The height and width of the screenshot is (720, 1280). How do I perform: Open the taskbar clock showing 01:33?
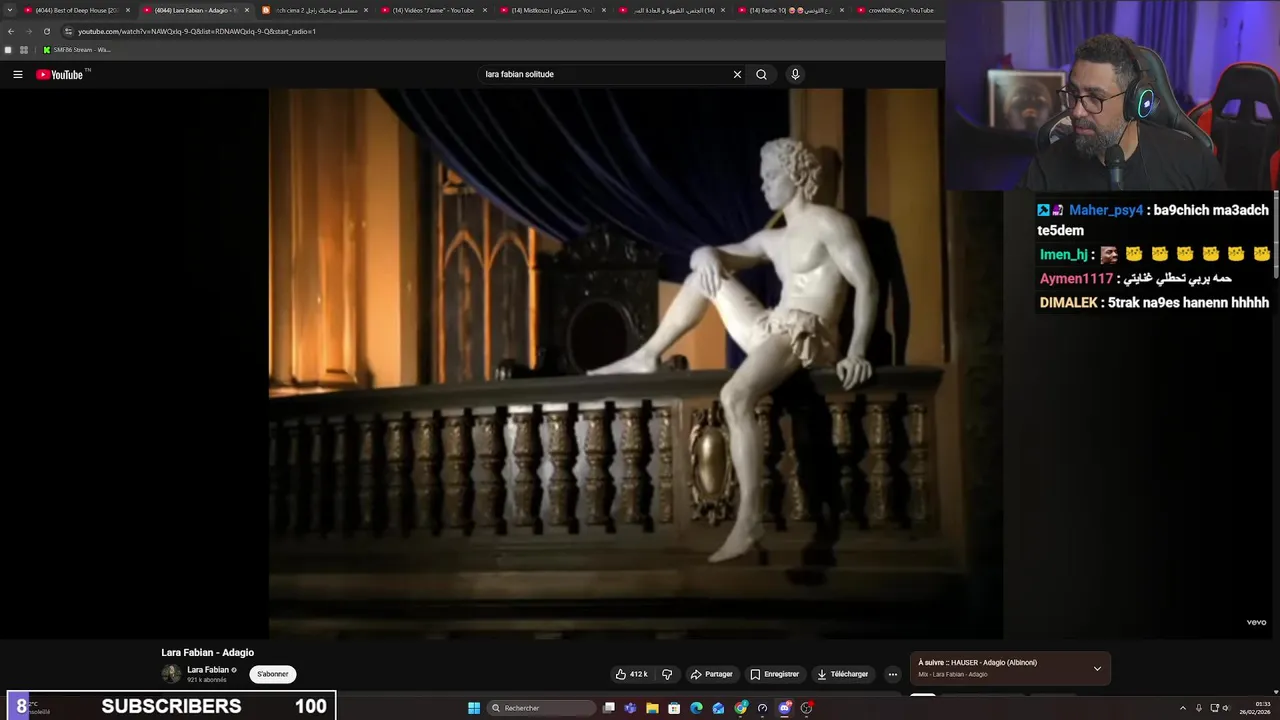coord(1255,708)
